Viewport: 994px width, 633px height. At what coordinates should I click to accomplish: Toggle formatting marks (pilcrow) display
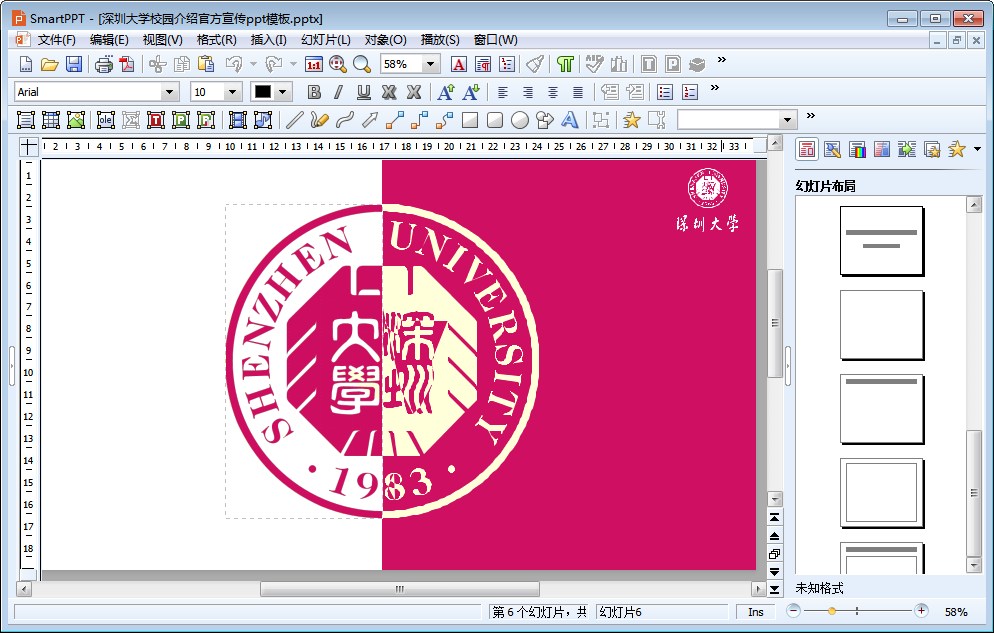566,64
